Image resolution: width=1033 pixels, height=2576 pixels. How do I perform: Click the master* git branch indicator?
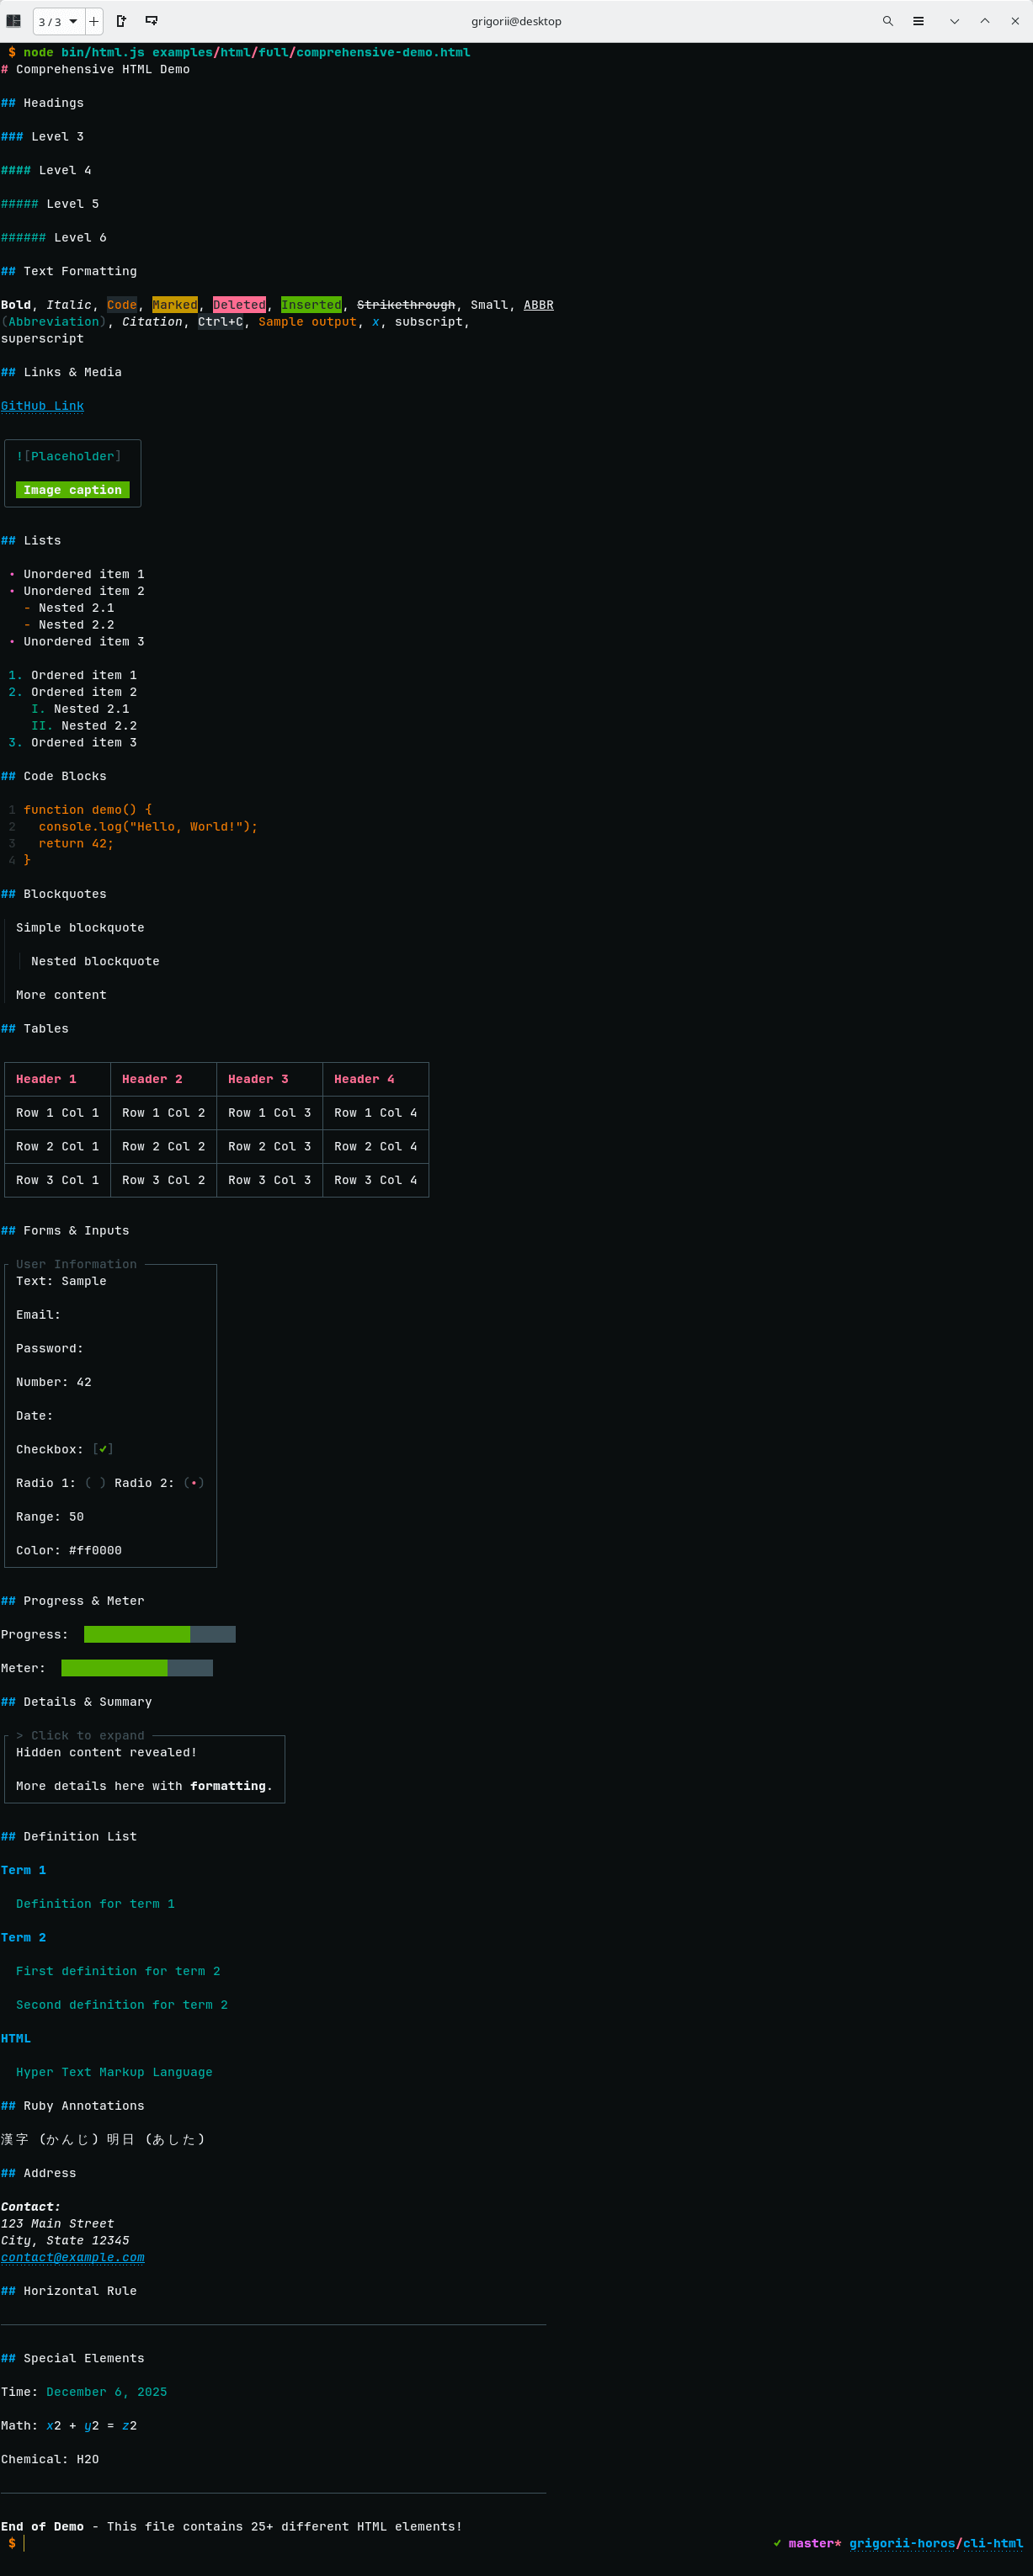pyautogui.click(x=815, y=2543)
